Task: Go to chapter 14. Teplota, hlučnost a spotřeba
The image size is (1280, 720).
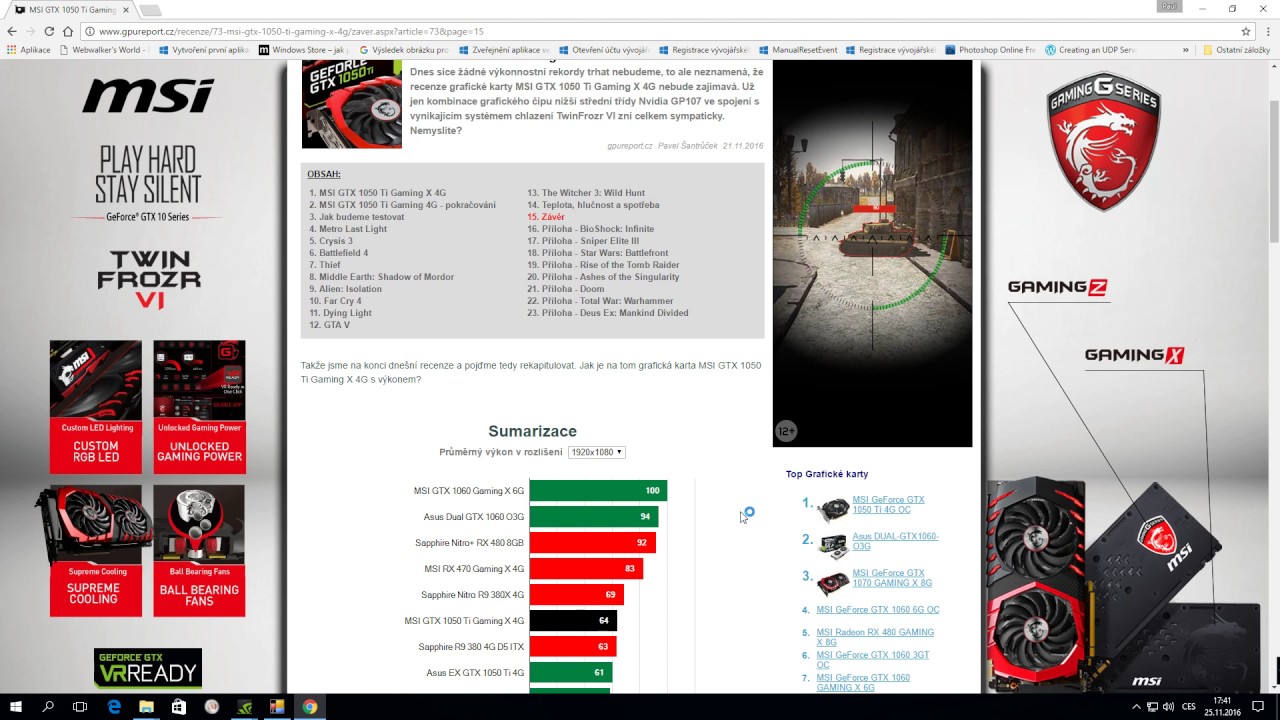Action: click(x=593, y=205)
